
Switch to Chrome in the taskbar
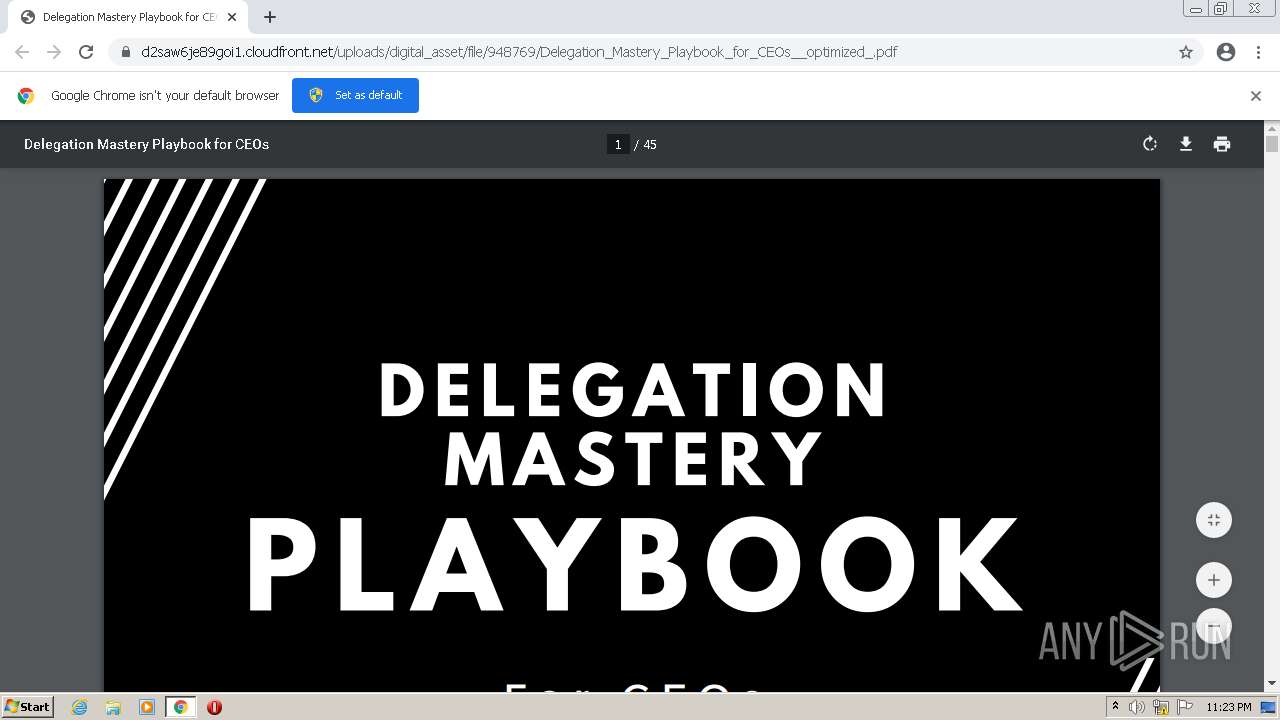180,707
